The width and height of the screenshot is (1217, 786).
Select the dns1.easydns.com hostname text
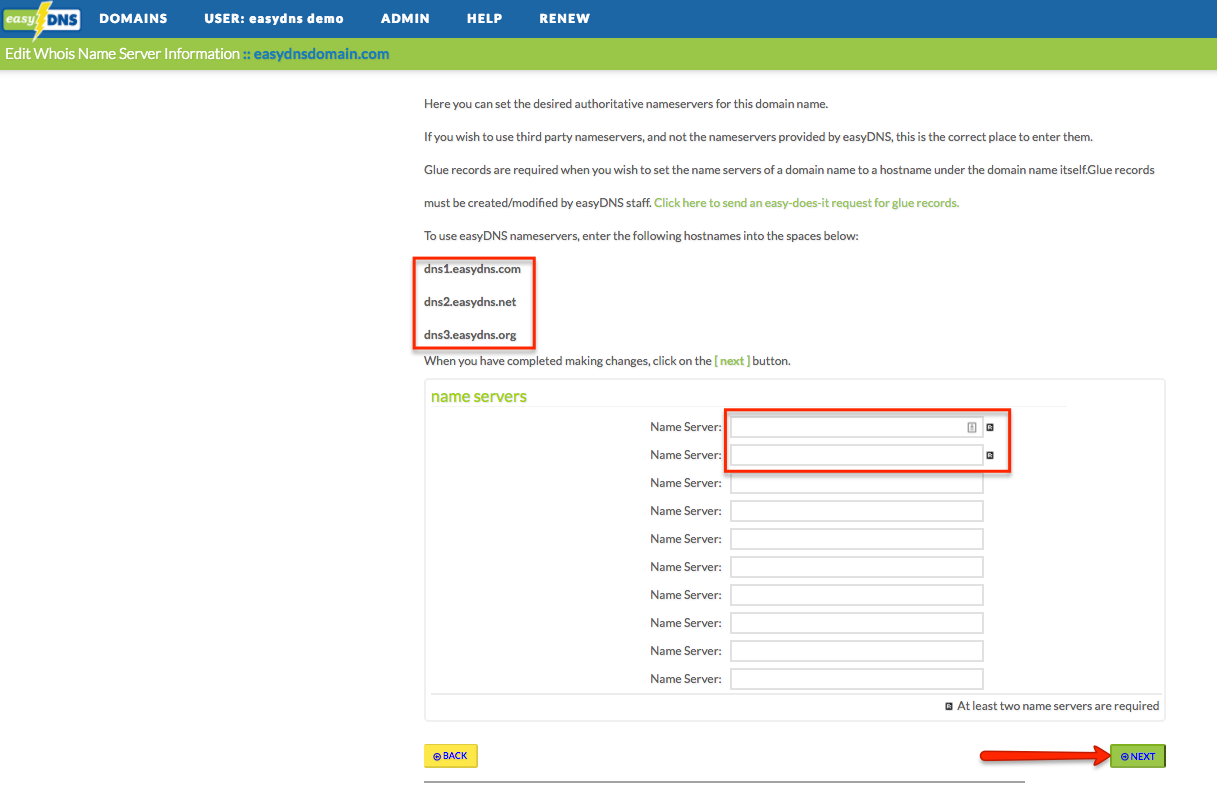[472, 269]
